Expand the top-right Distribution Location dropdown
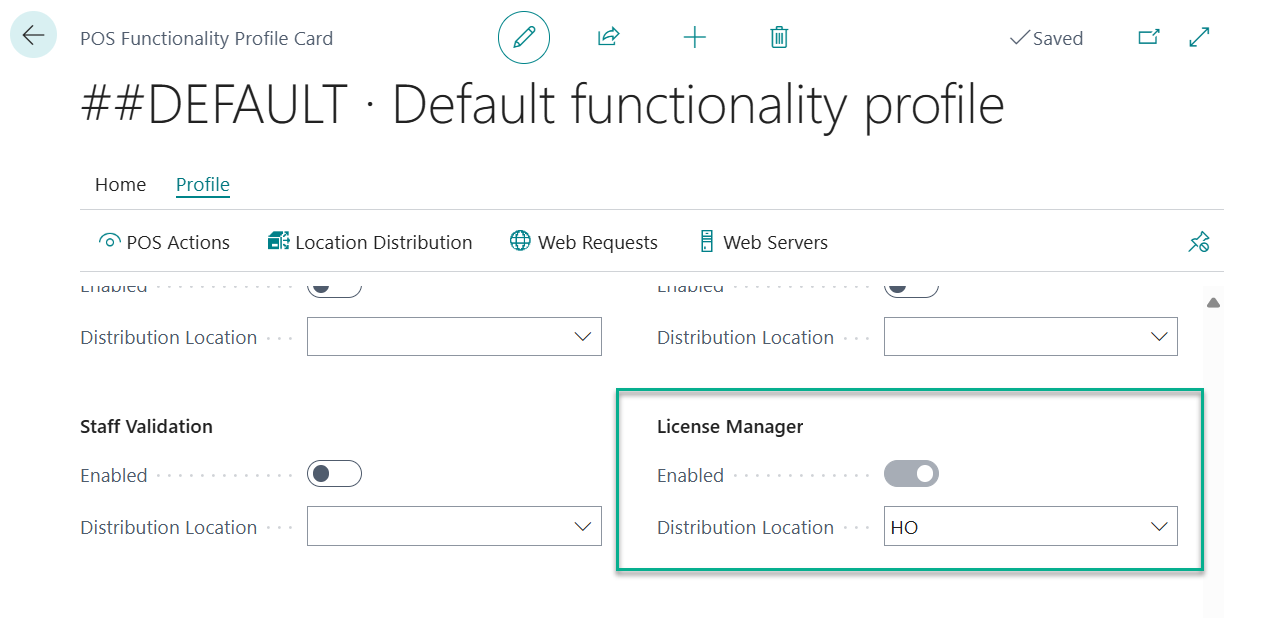The width and height of the screenshot is (1262, 618). coord(1159,337)
